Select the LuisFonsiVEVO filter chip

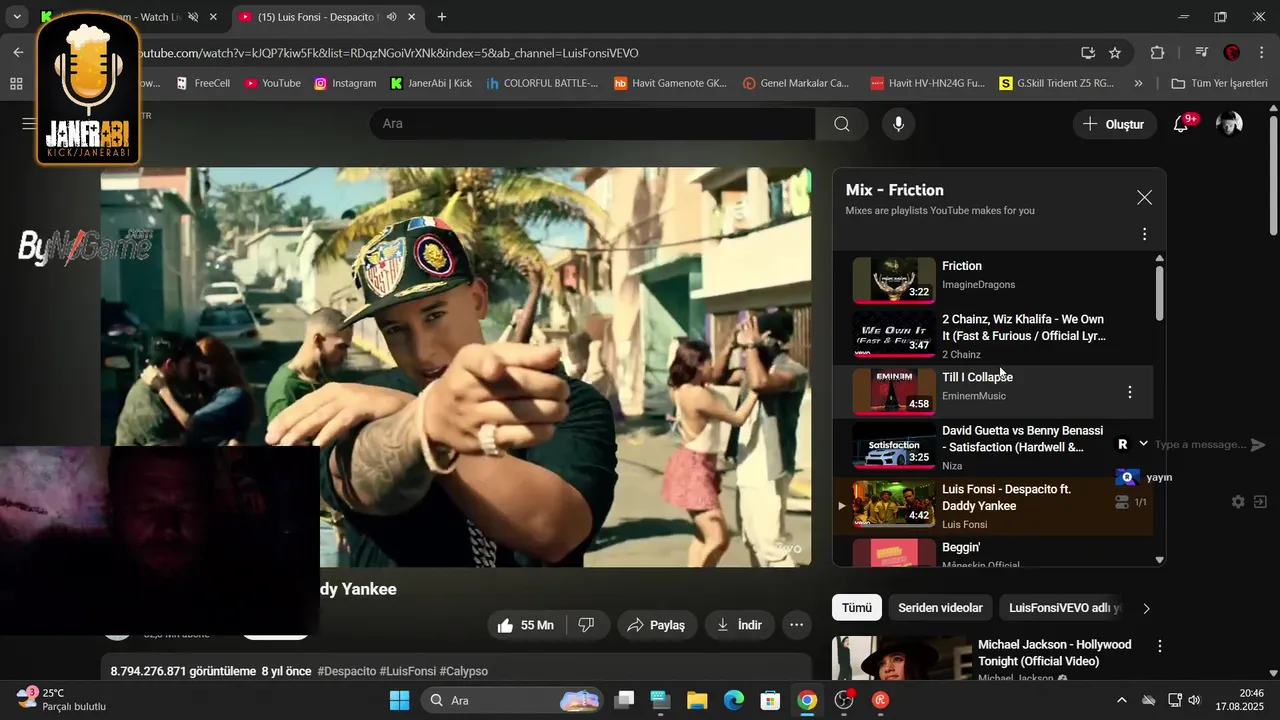point(1064,608)
